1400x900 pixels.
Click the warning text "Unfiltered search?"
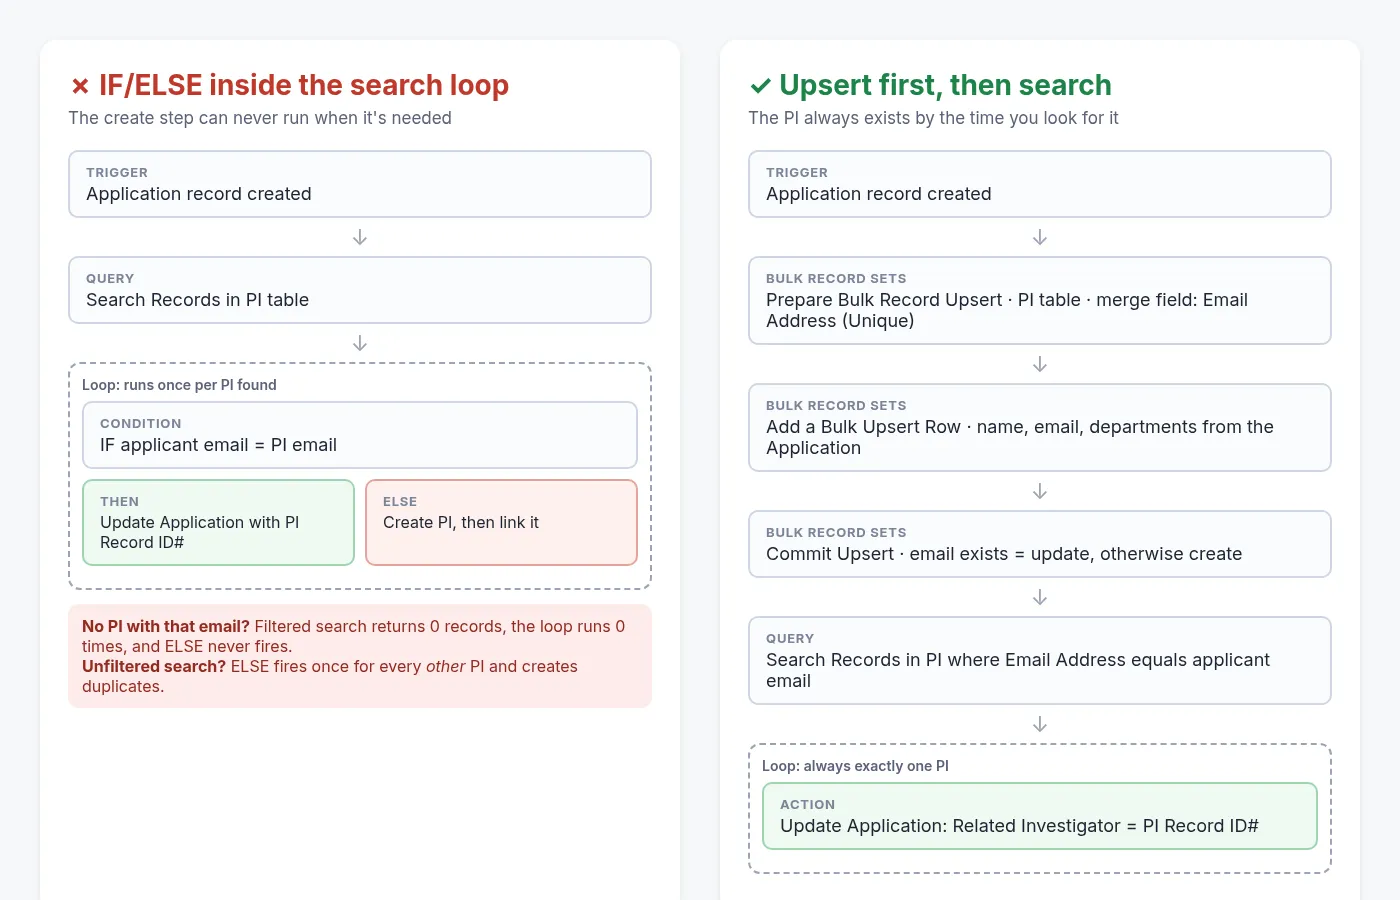pyautogui.click(x=154, y=667)
